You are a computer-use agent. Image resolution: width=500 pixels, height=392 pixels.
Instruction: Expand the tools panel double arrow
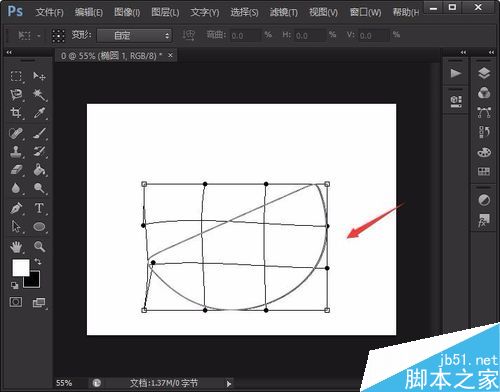(9, 52)
